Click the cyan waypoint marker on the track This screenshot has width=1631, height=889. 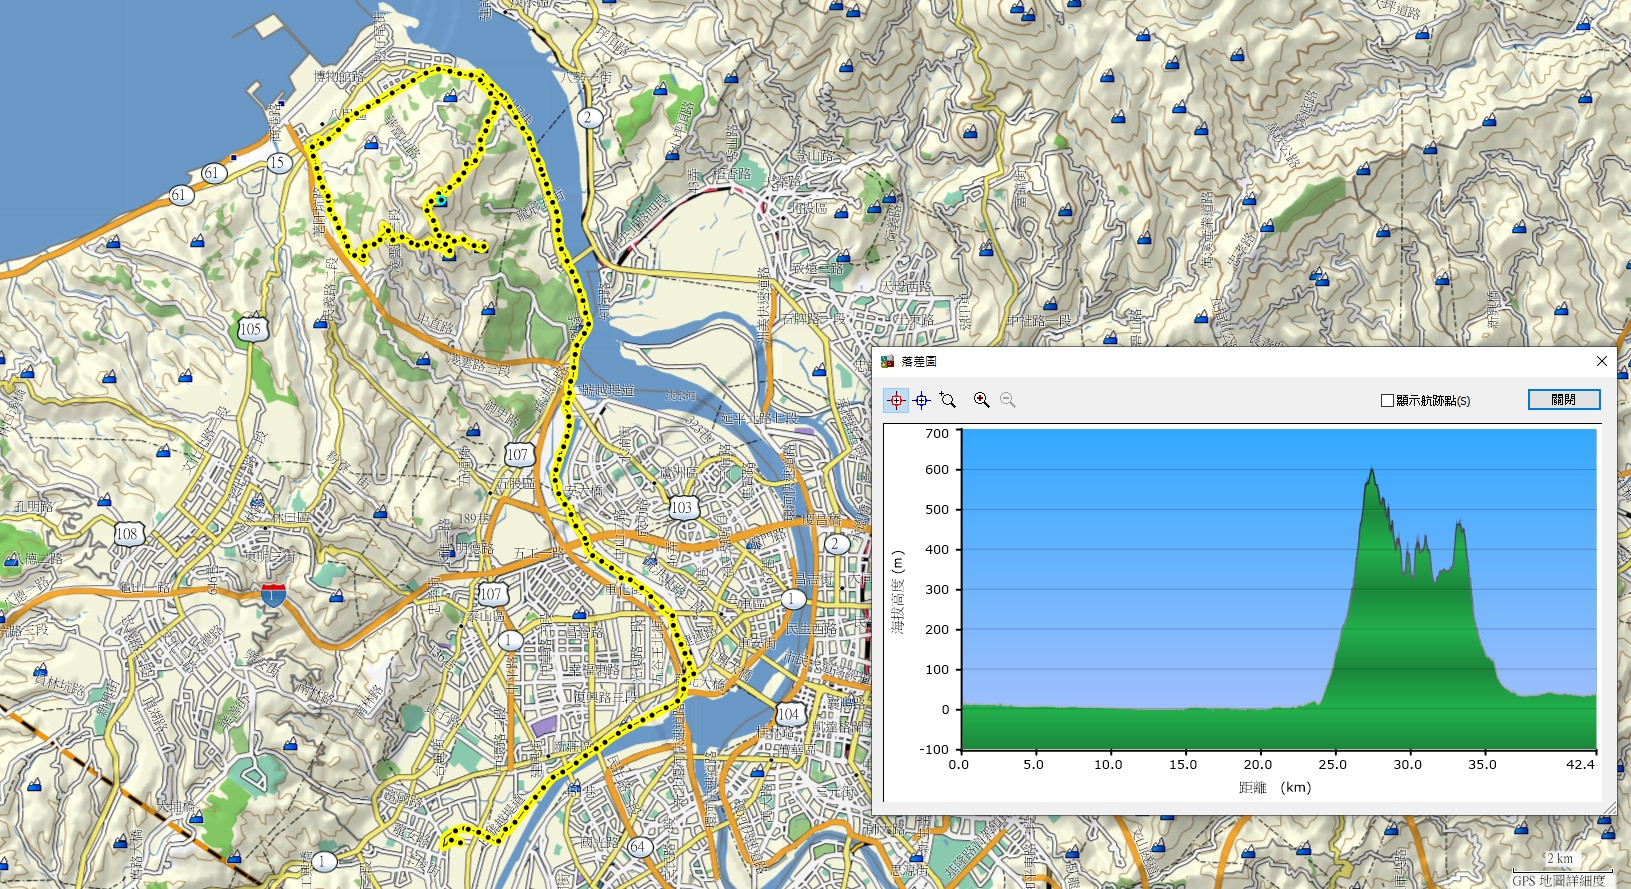coord(440,201)
